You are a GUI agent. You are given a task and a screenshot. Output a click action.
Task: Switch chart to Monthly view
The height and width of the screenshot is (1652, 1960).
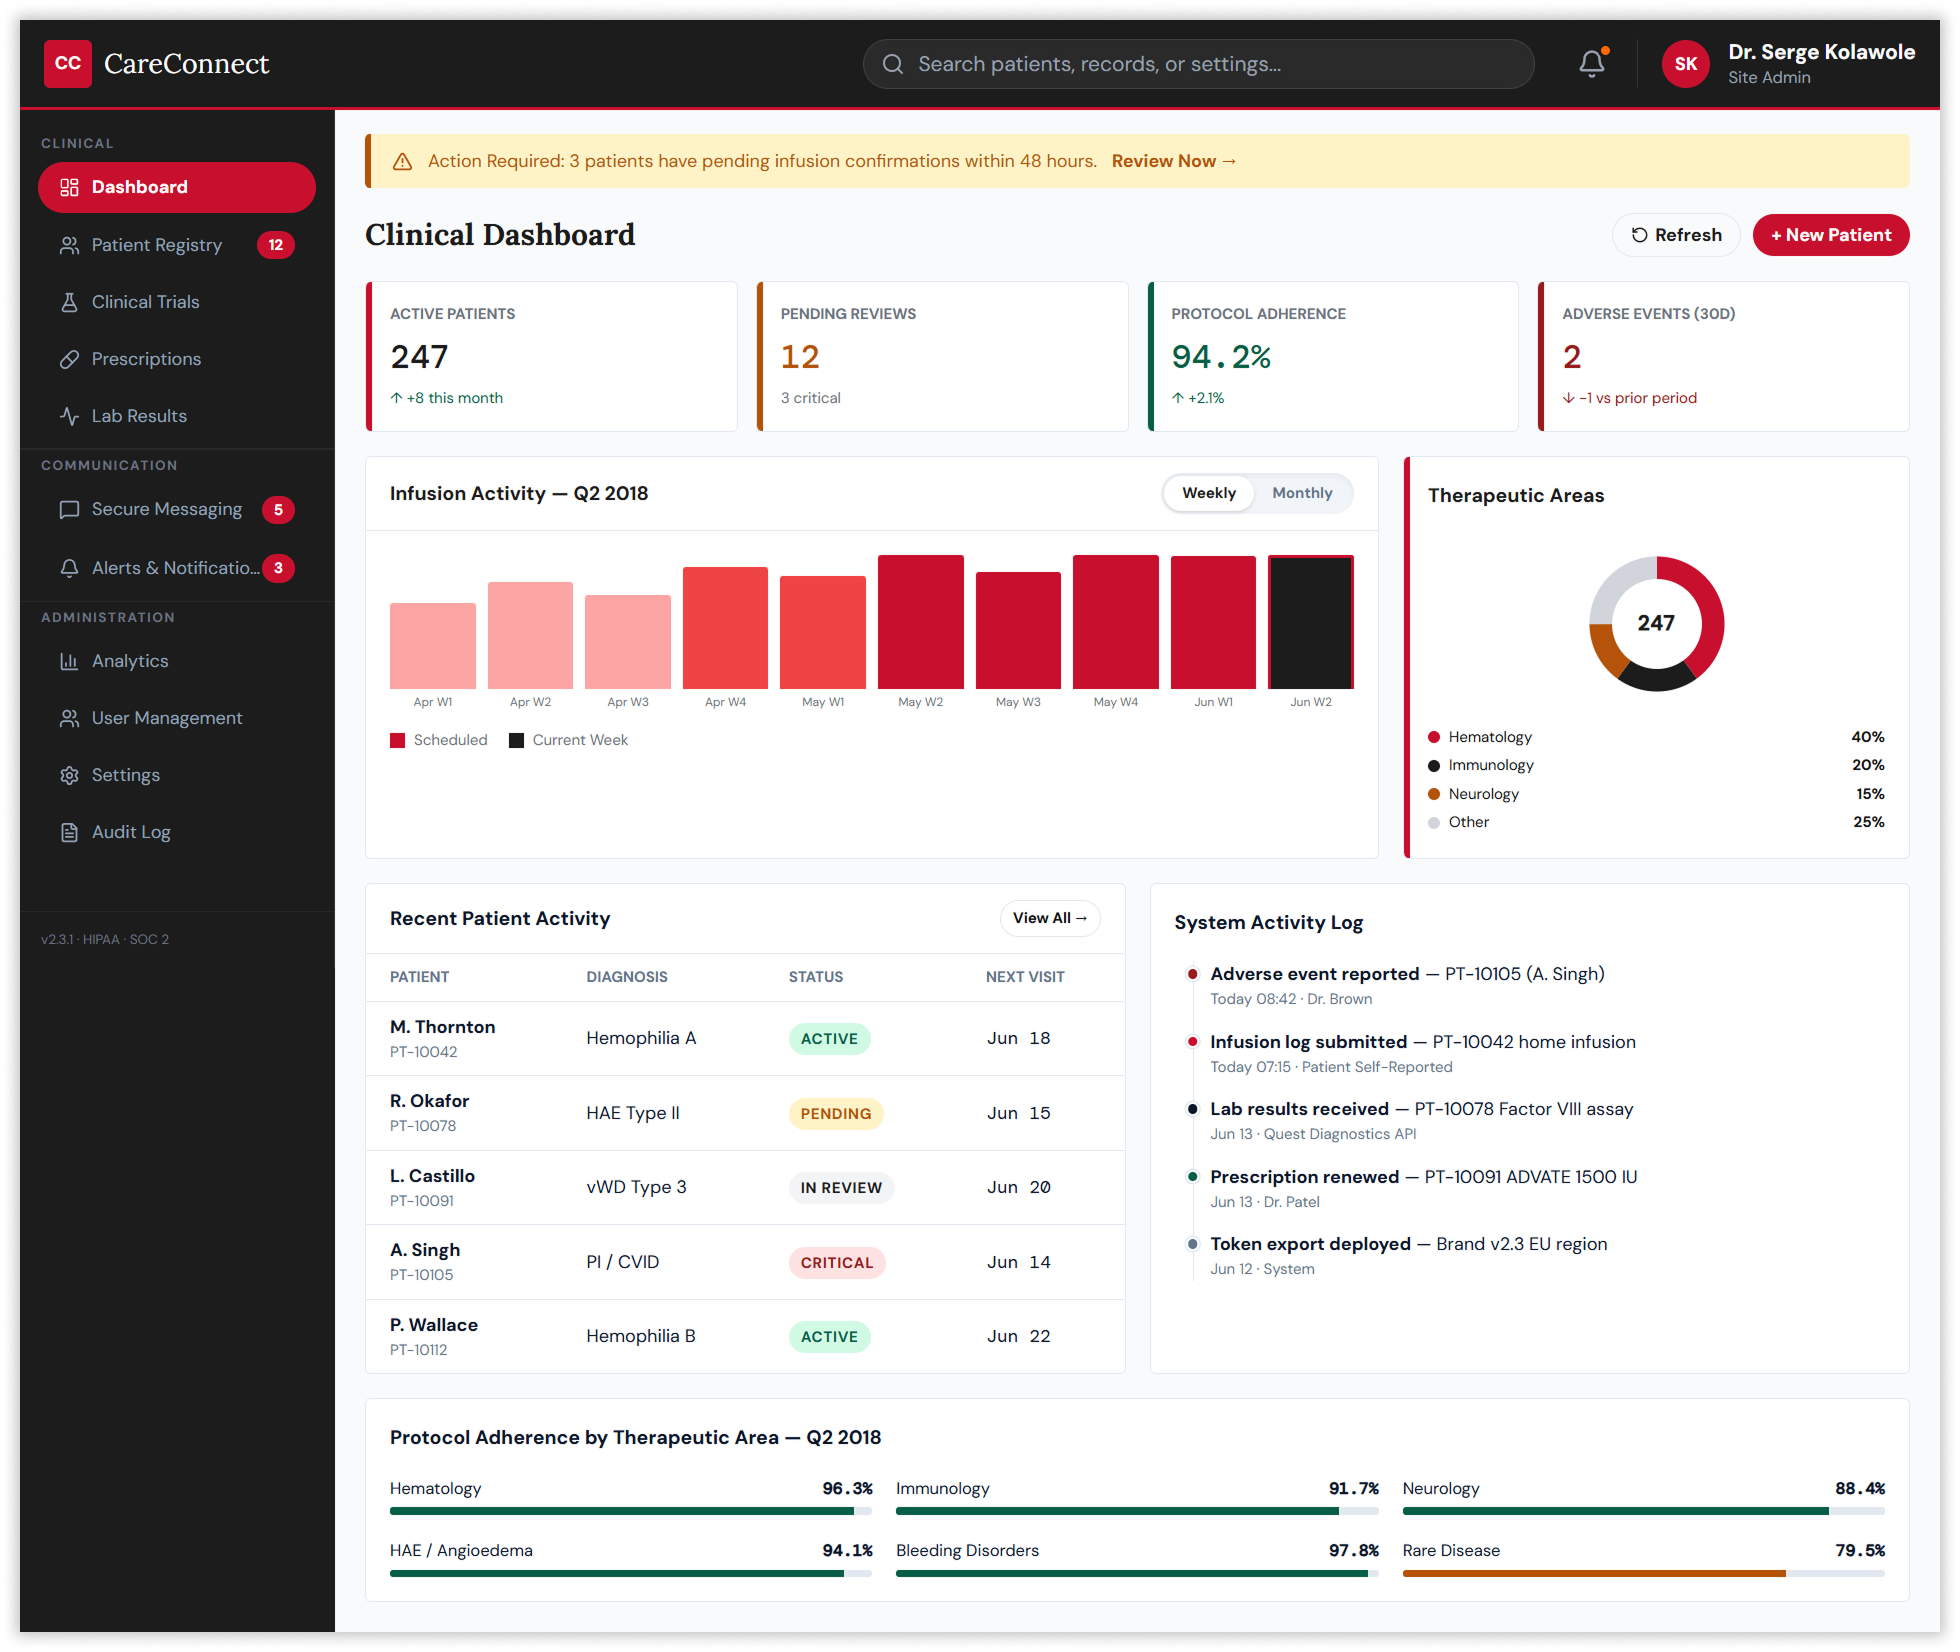tap(1301, 493)
